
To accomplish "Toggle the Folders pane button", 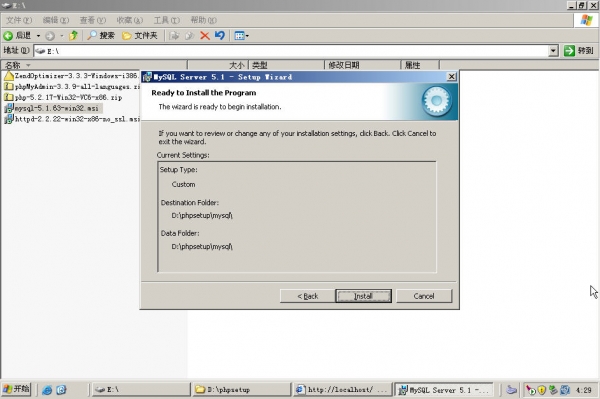I will (x=140, y=36).
